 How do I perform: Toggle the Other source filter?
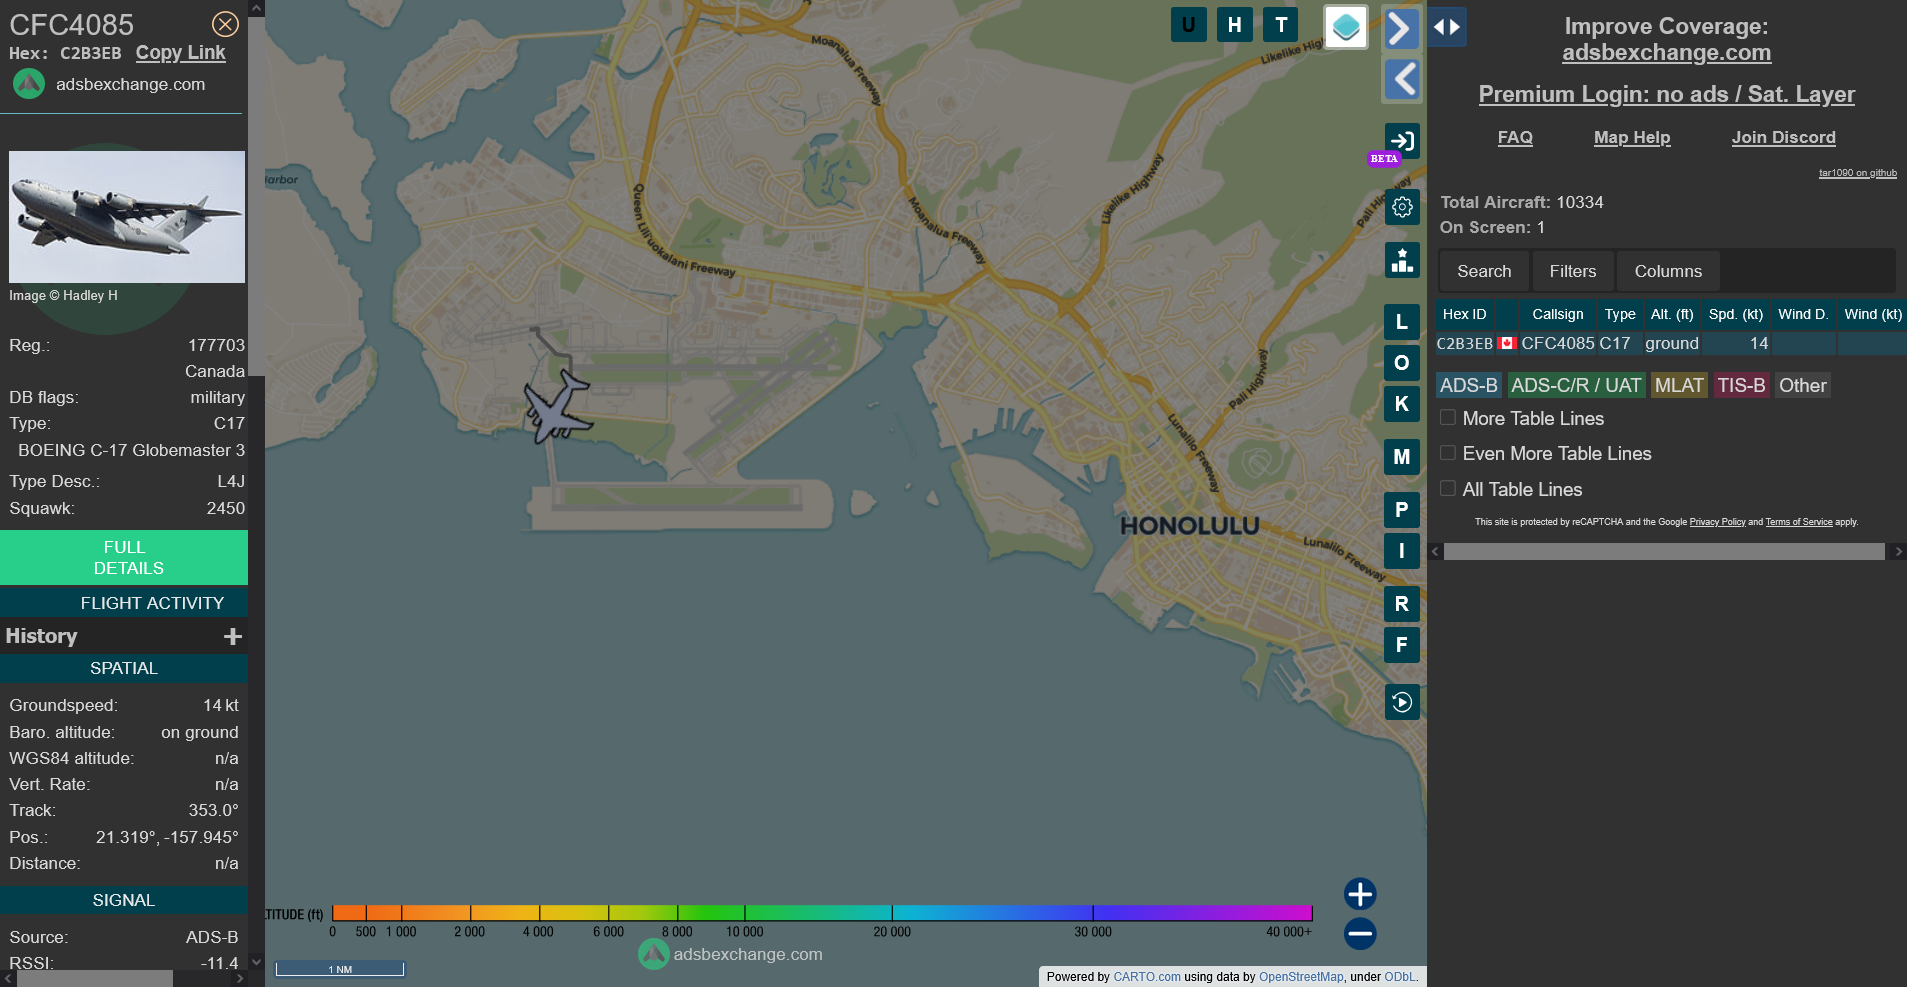click(1803, 385)
